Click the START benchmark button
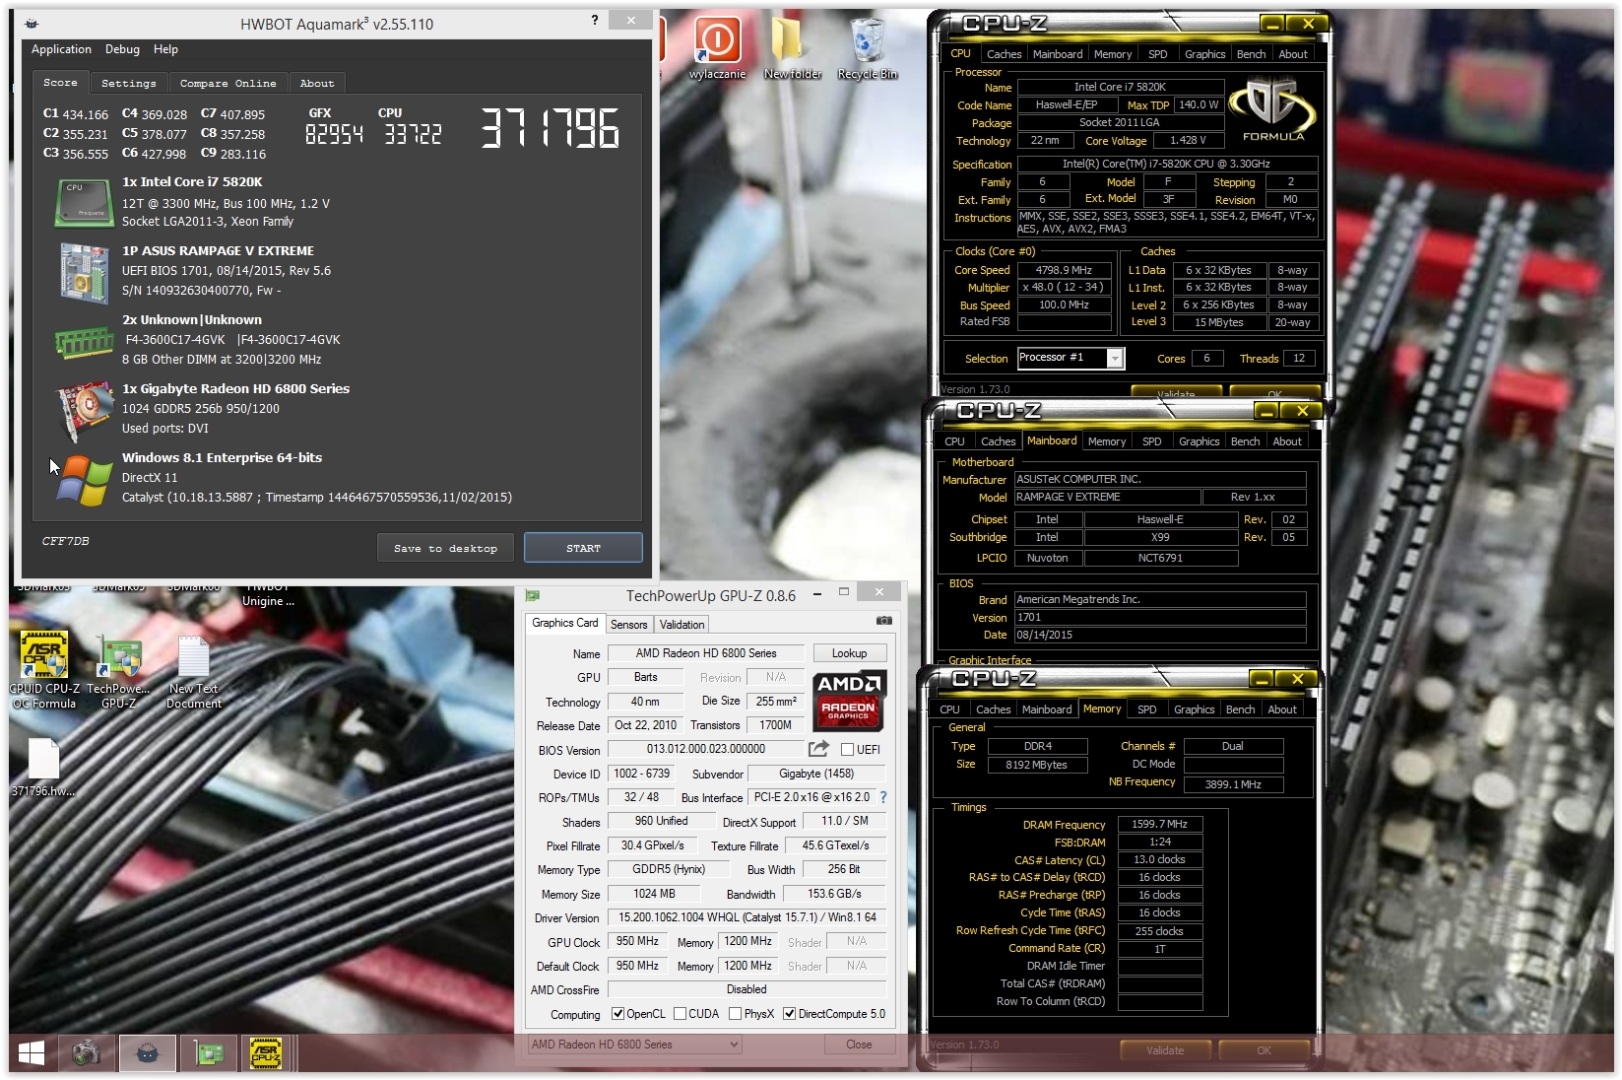Viewport: 1622px width, 1080px height. 583,548
